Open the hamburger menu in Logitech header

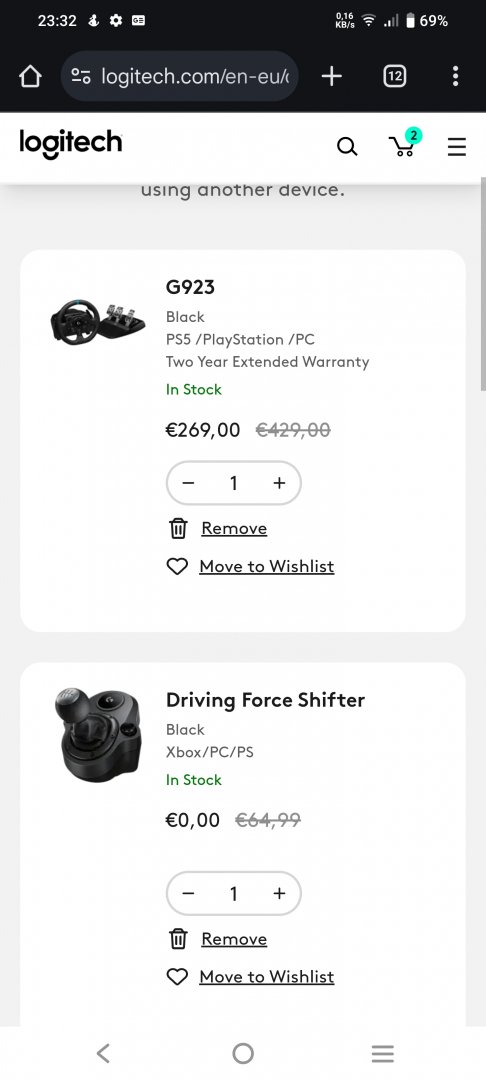[x=456, y=147]
